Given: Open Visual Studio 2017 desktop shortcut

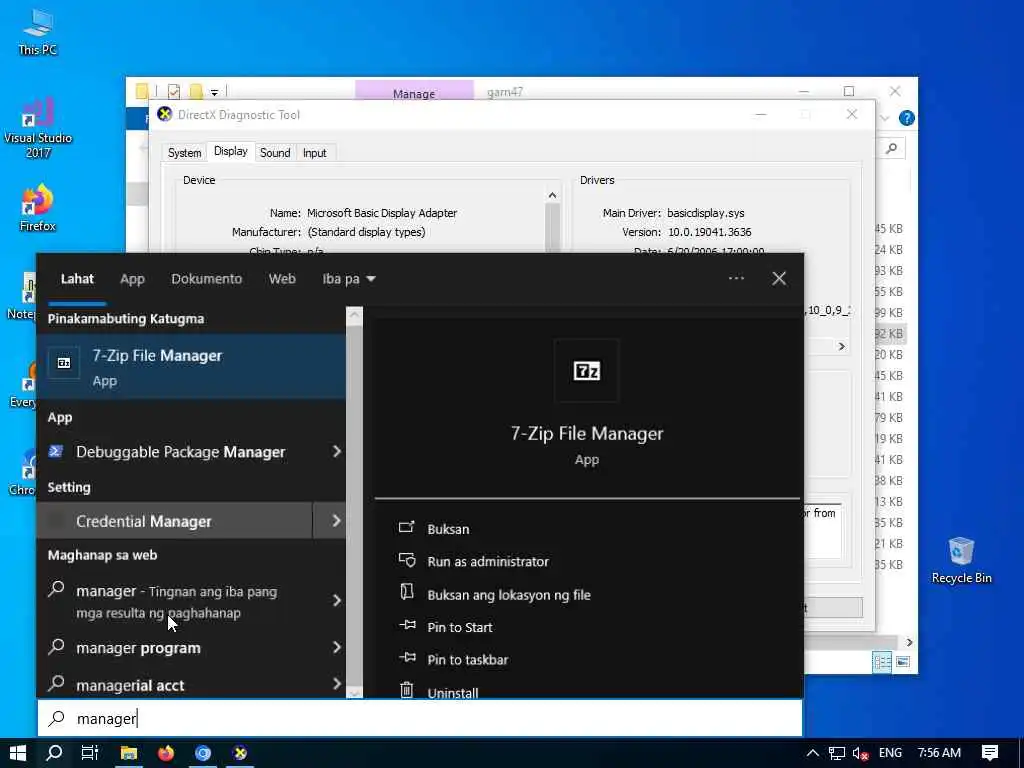Looking at the screenshot, I should (x=38, y=128).
